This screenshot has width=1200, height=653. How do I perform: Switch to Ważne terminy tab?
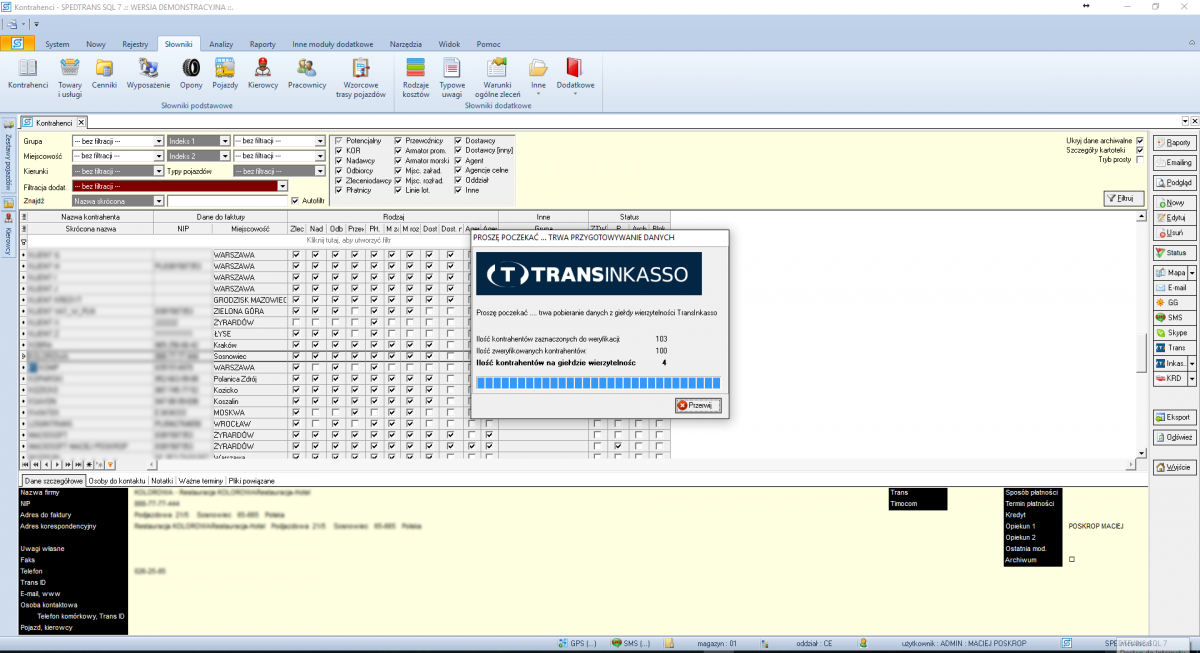click(201, 481)
